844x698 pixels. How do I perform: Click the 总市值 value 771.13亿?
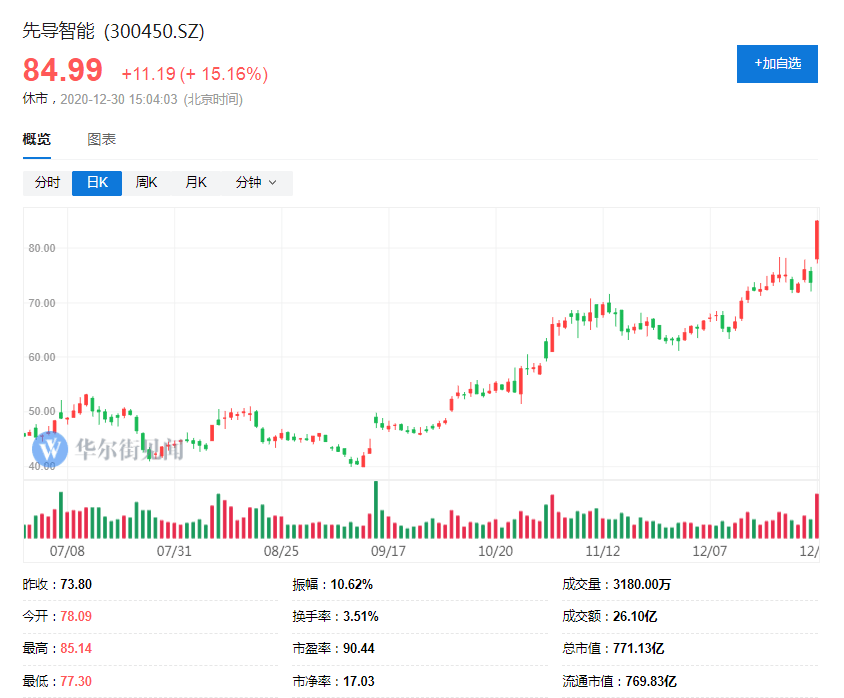click(x=638, y=648)
